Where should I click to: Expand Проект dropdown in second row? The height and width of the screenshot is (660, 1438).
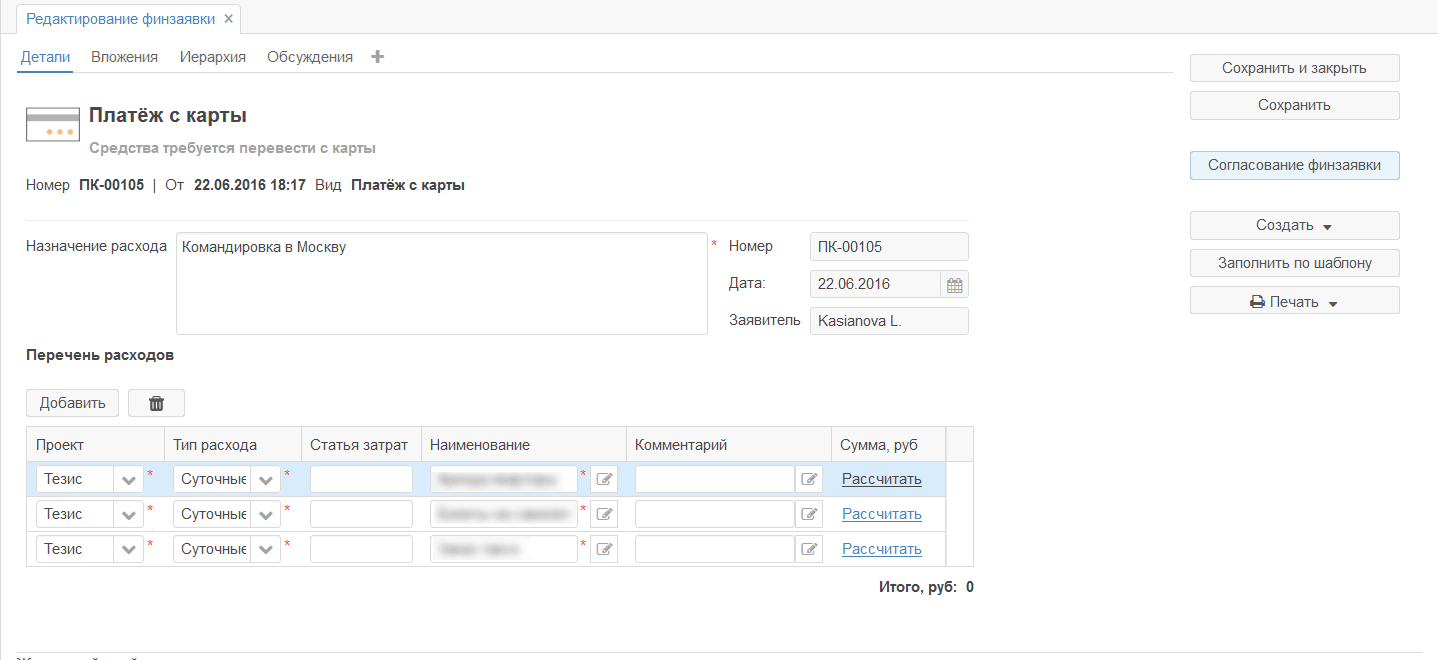[129, 514]
